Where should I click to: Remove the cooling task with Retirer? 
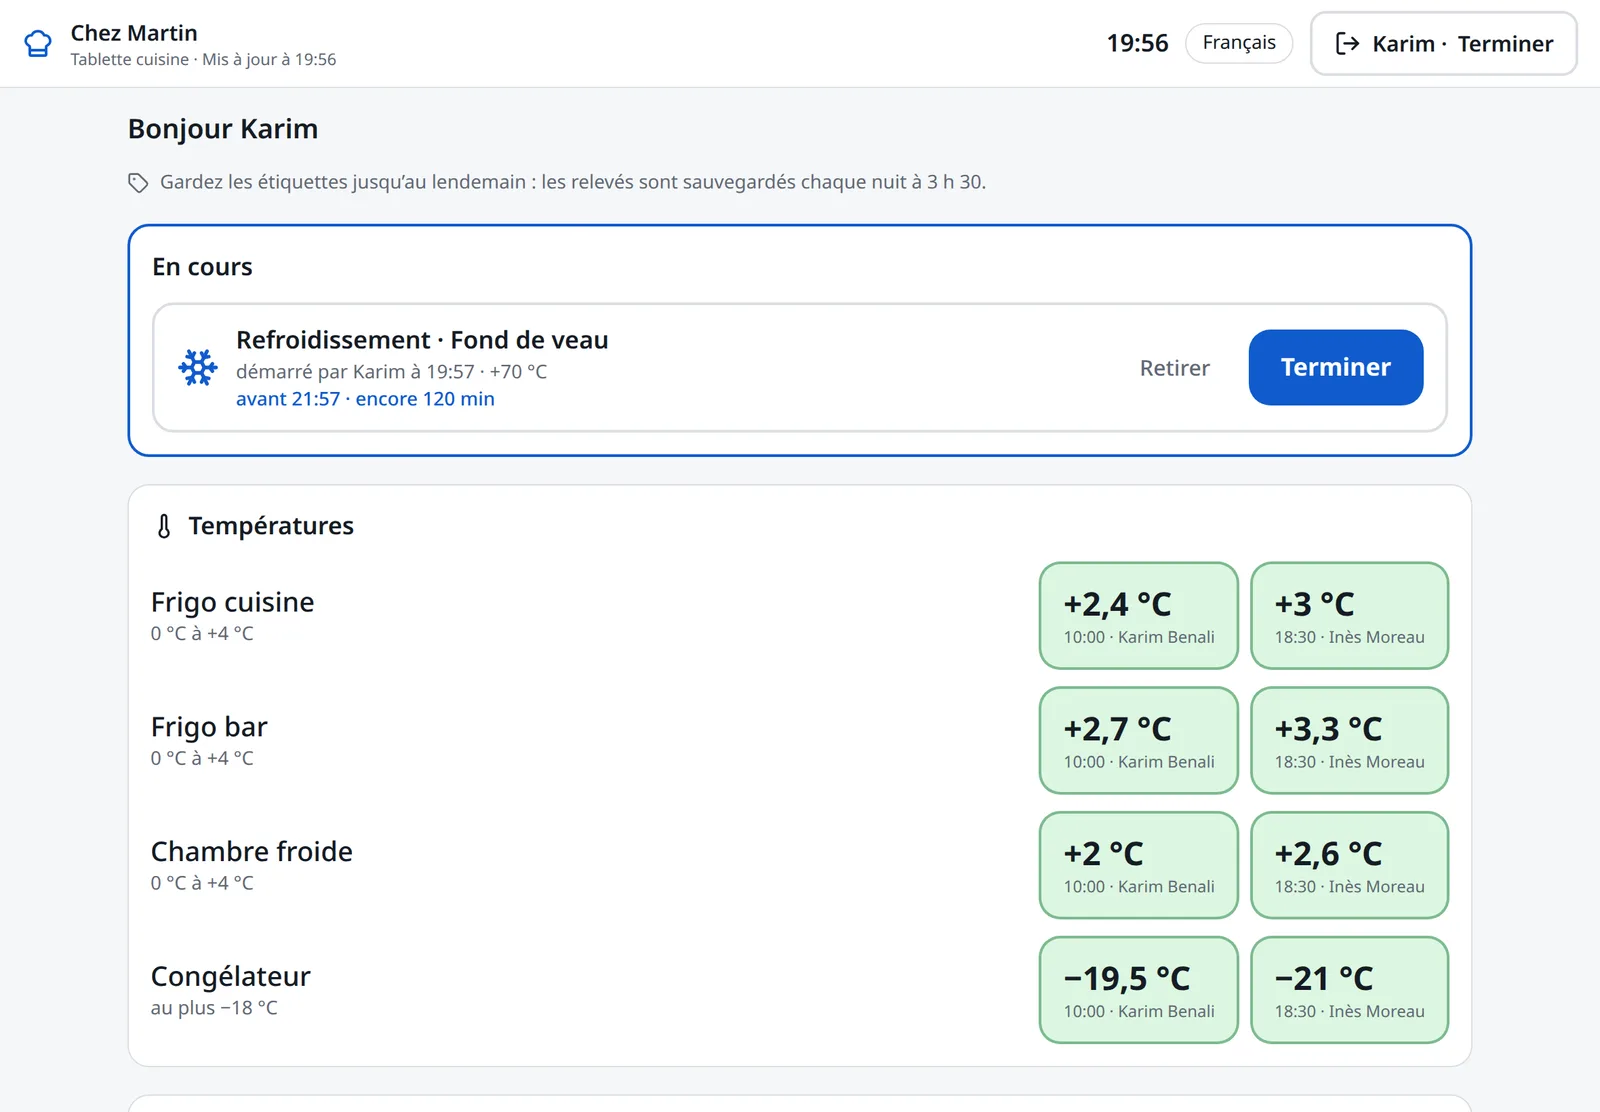pyautogui.click(x=1175, y=368)
